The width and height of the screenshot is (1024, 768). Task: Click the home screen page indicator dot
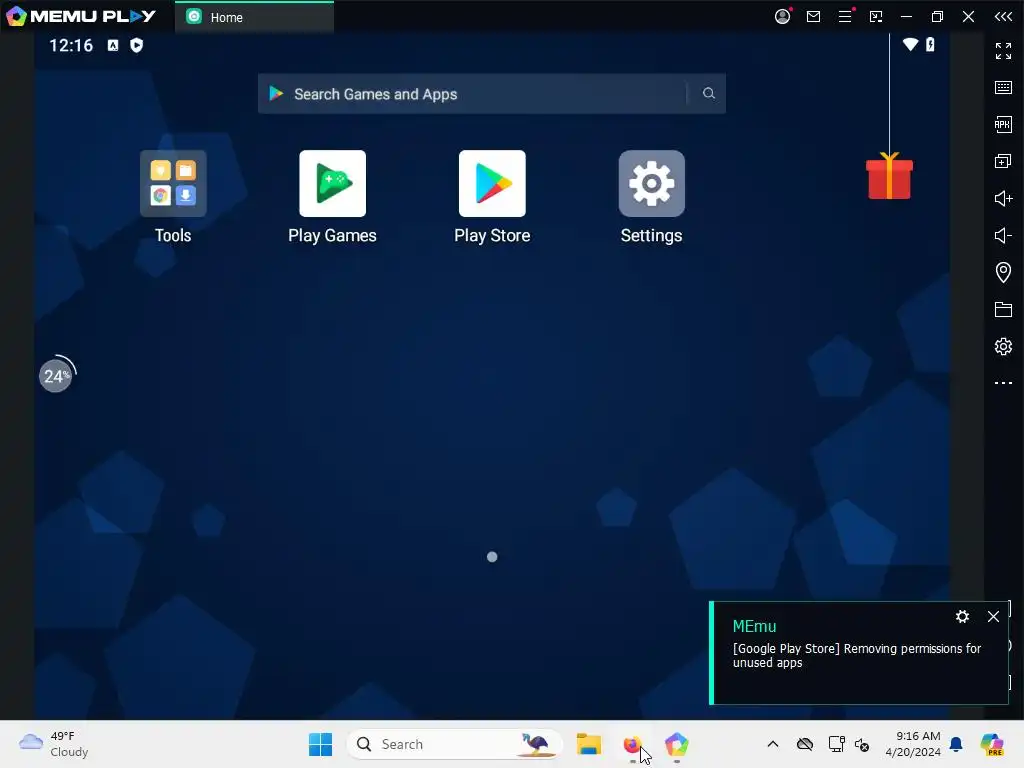(x=492, y=556)
